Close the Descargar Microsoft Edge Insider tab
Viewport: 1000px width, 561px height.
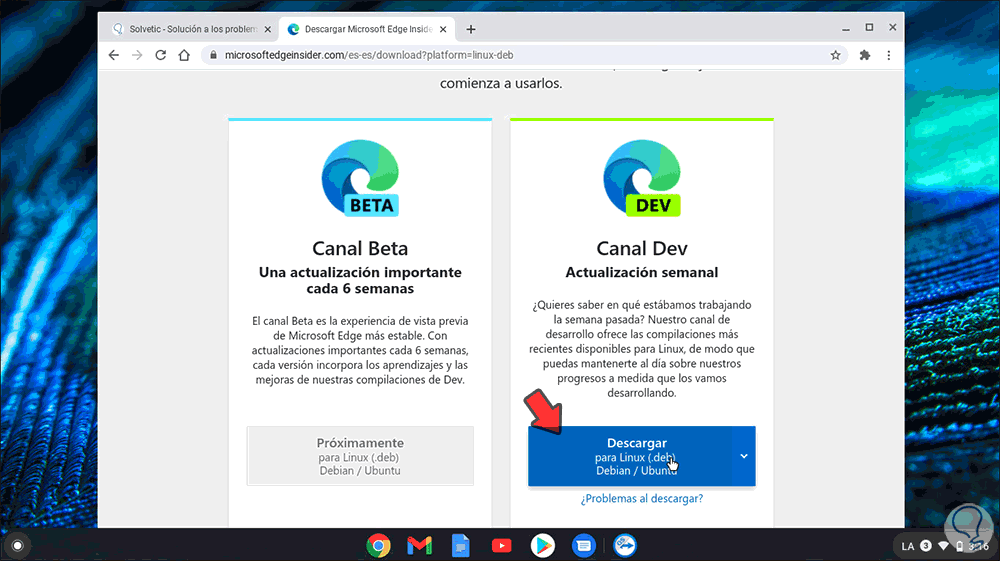(x=443, y=29)
